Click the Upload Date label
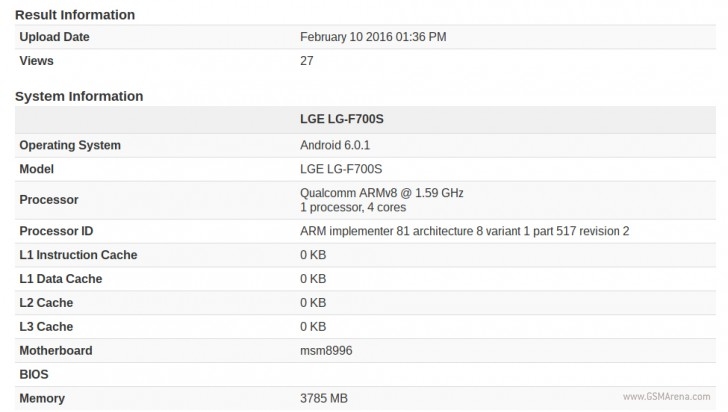 click(x=54, y=37)
